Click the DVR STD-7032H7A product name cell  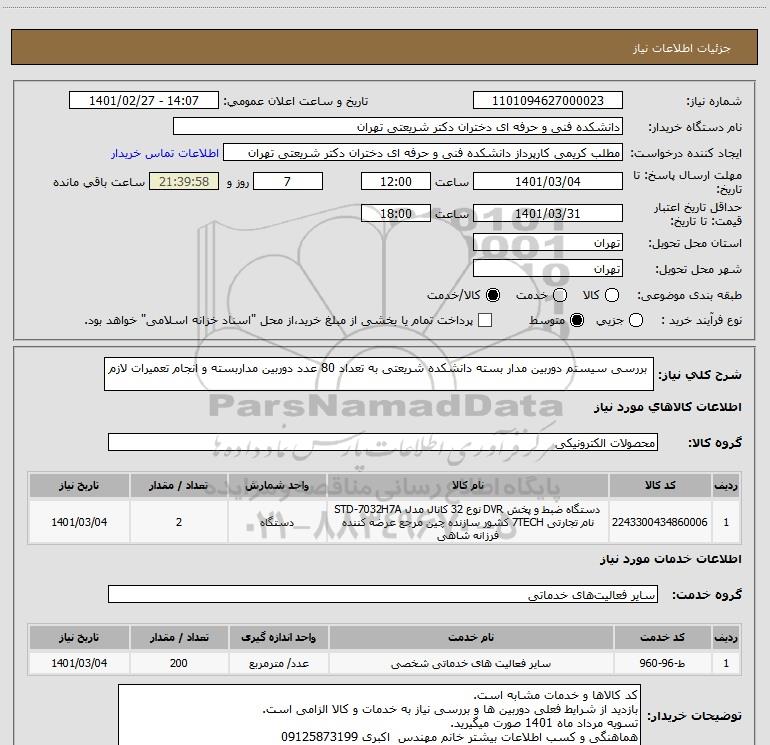(468, 522)
